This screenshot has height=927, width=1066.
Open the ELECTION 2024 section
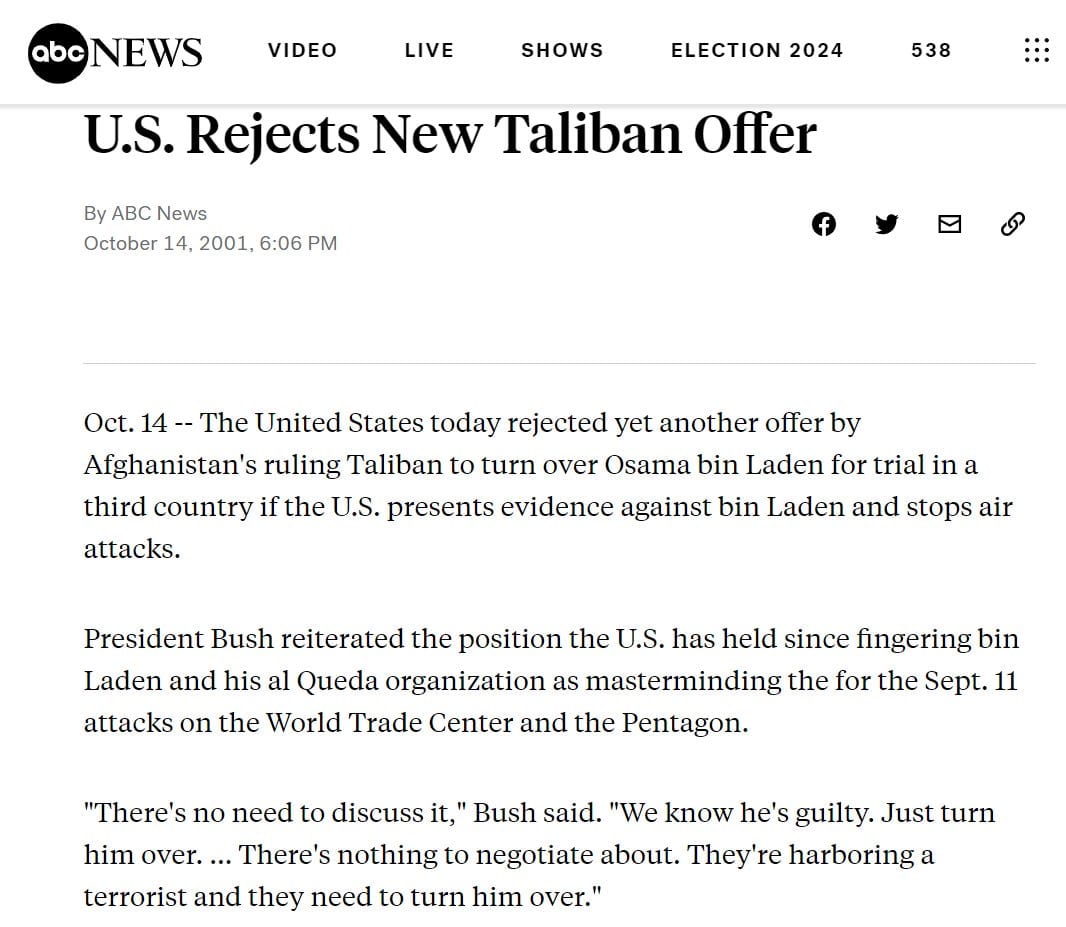point(757,50)
